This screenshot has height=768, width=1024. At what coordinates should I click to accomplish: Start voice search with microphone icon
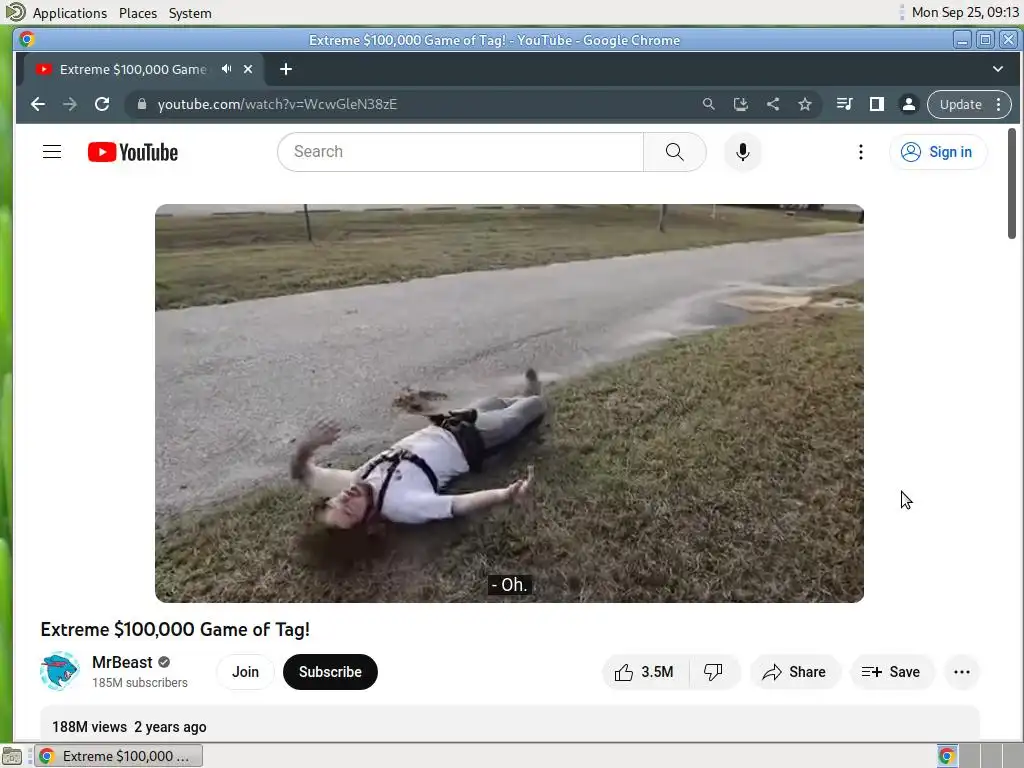click(743, 152)
